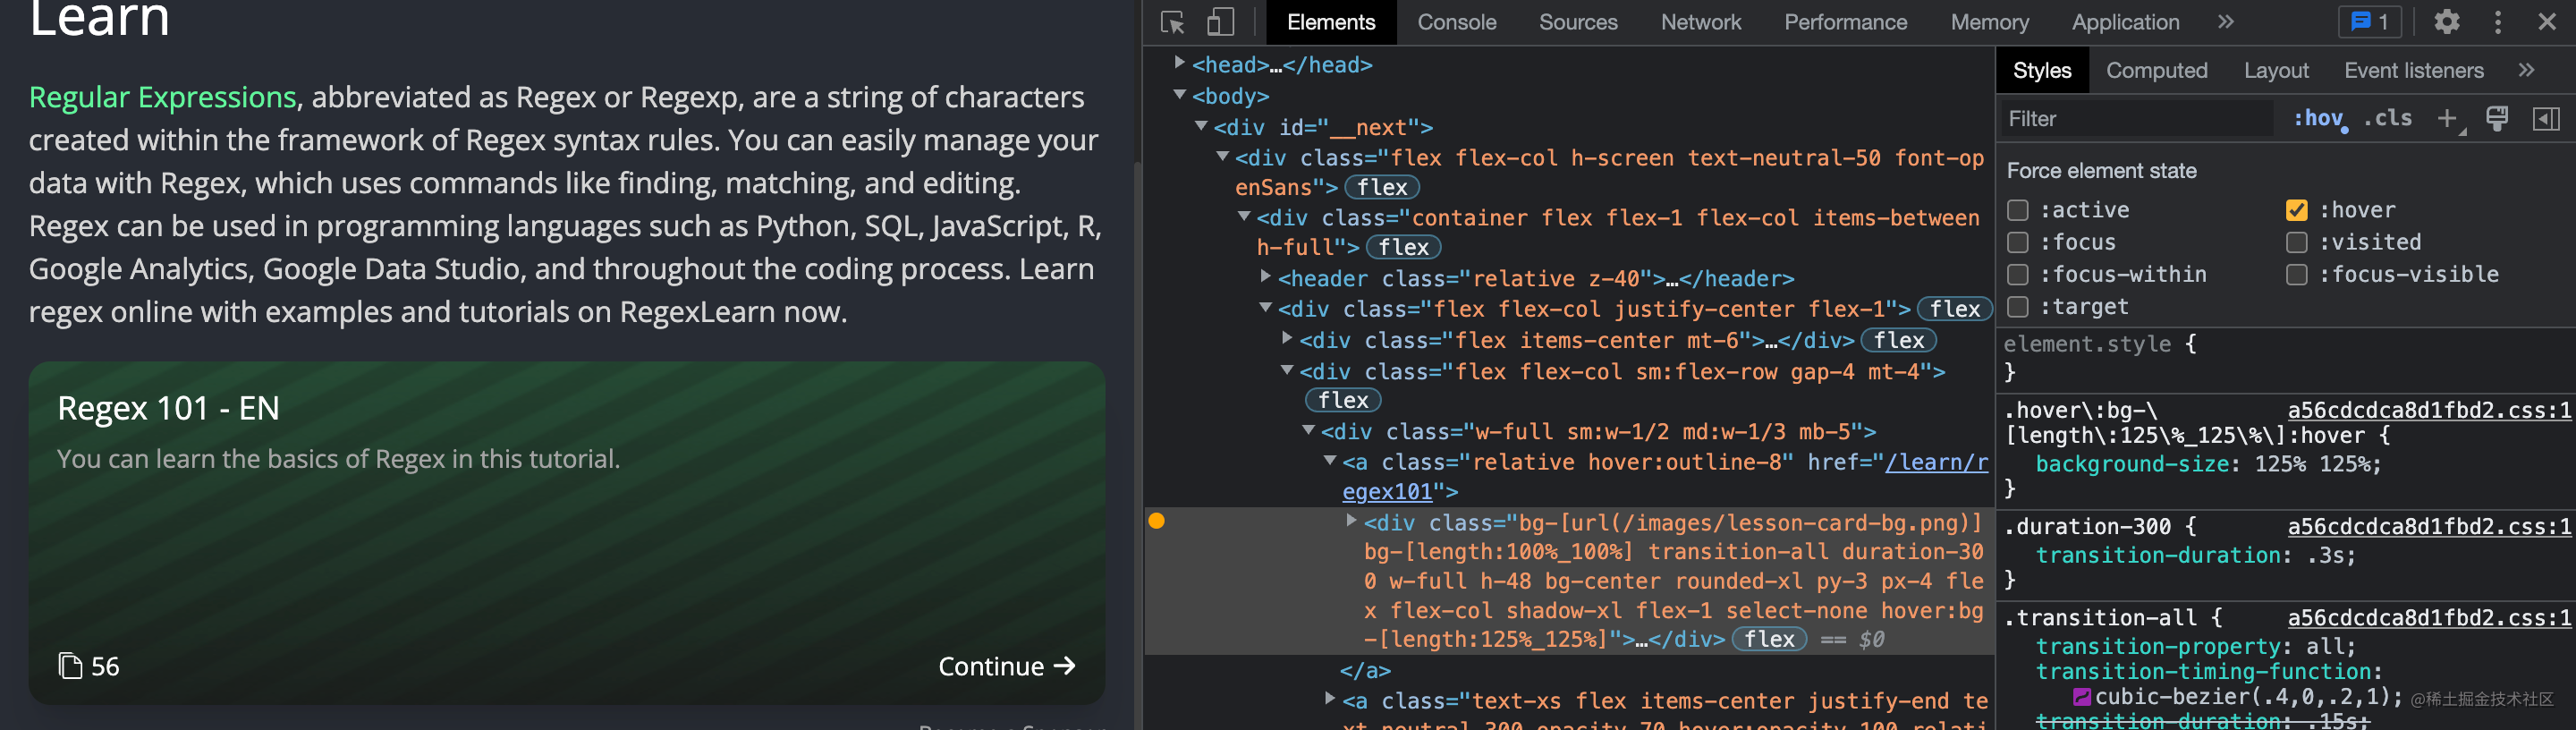This screenshot has width=2576, height=730.
Task: Collapse the anchor relative hover:outline-8 node
Action: tap(1330, 460)
